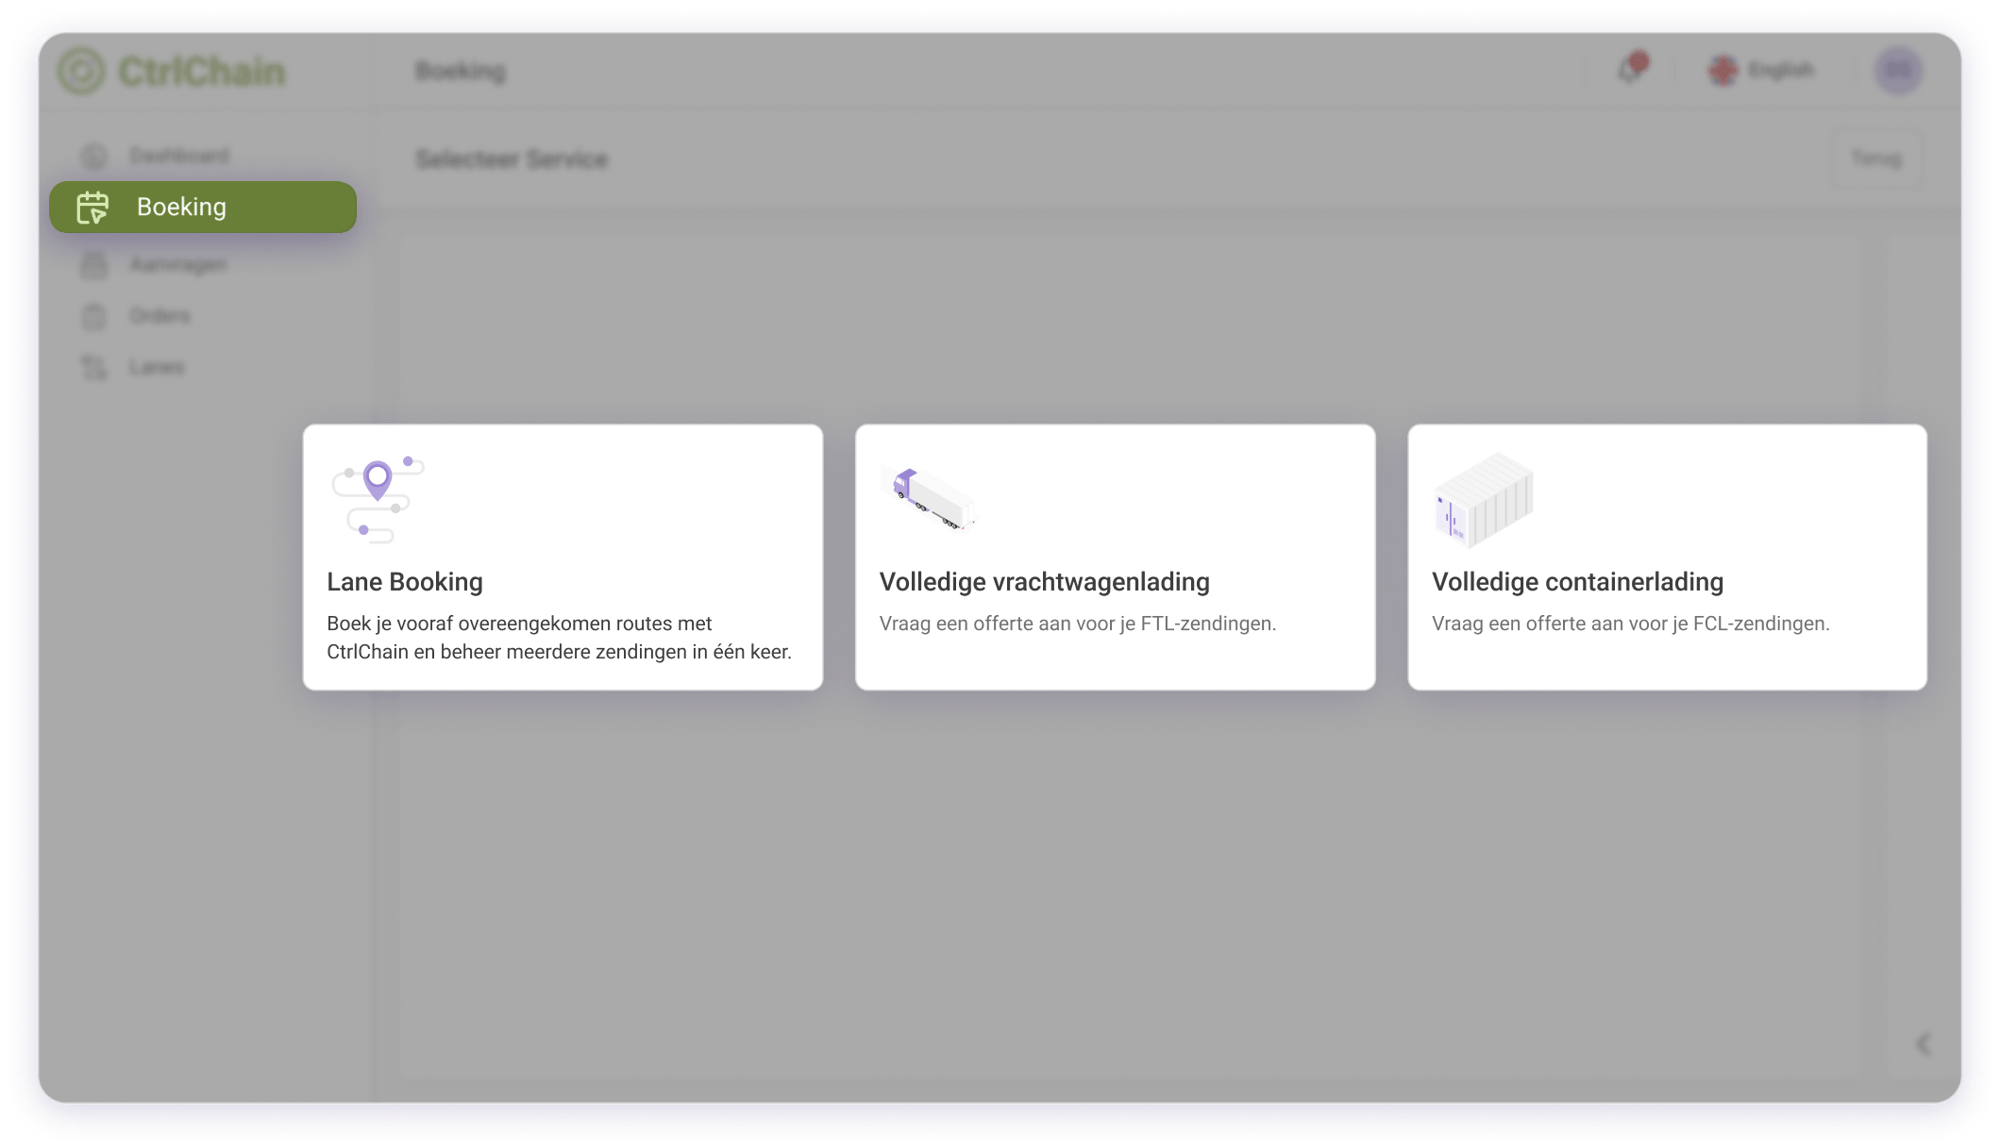Image resolution: width=2000 pixels, height=1148 pixels.
Task: Open the user avatar menu
Action: click(1898, 70)
